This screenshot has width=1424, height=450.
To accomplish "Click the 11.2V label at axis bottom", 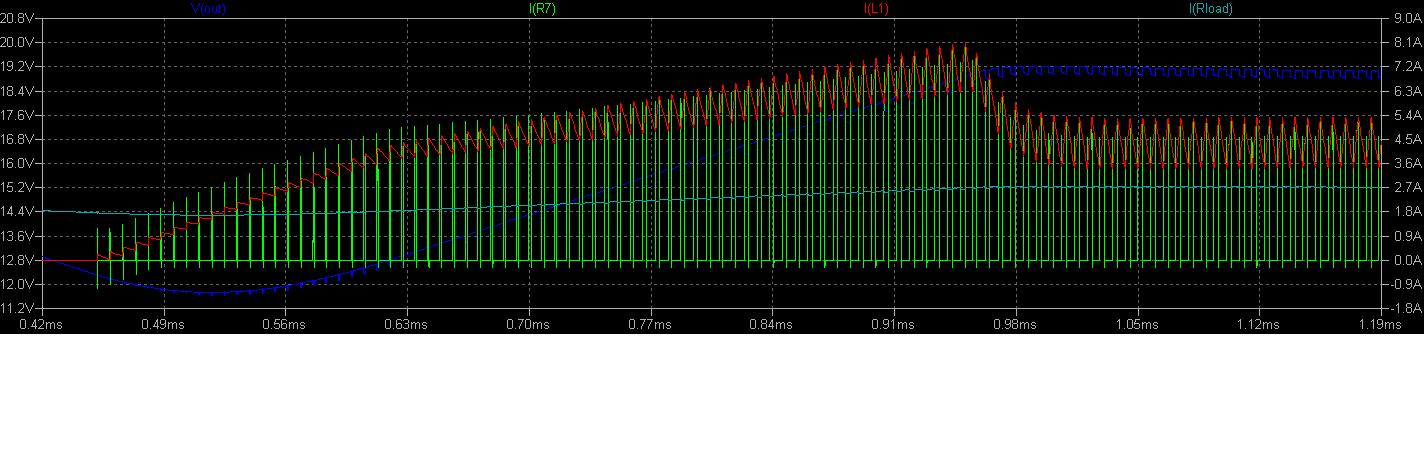I will (22, 308).
